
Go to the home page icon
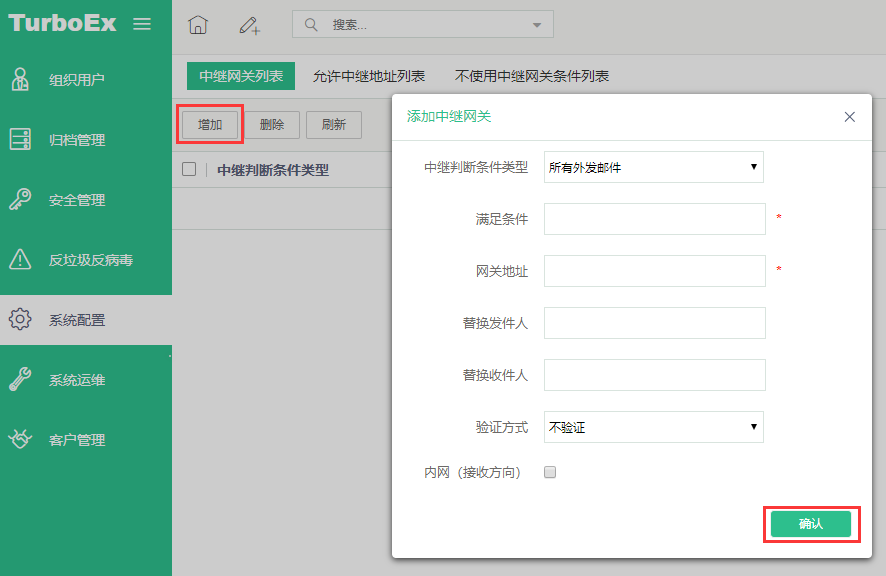(x=198, y=25)
